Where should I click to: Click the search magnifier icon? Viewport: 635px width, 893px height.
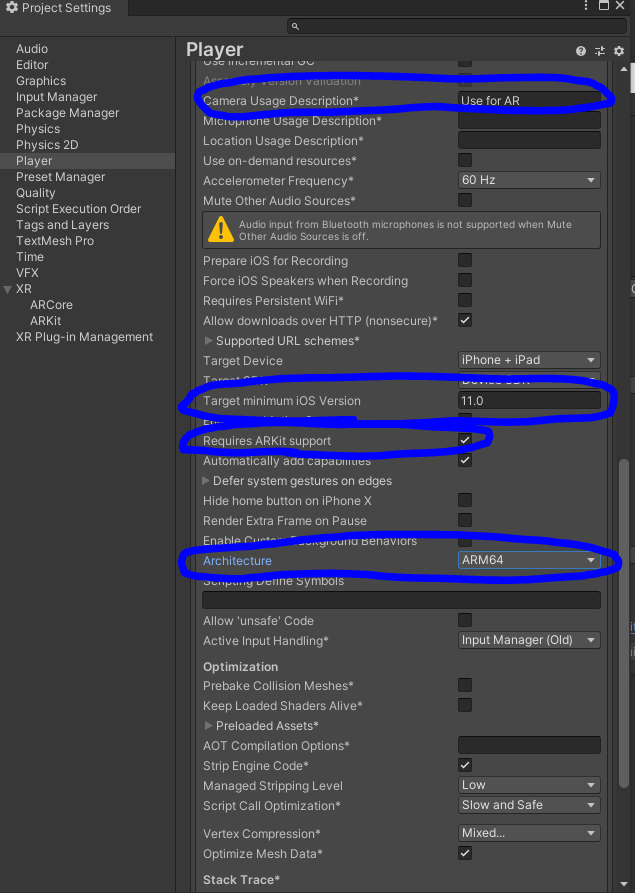tap(295, 26)
